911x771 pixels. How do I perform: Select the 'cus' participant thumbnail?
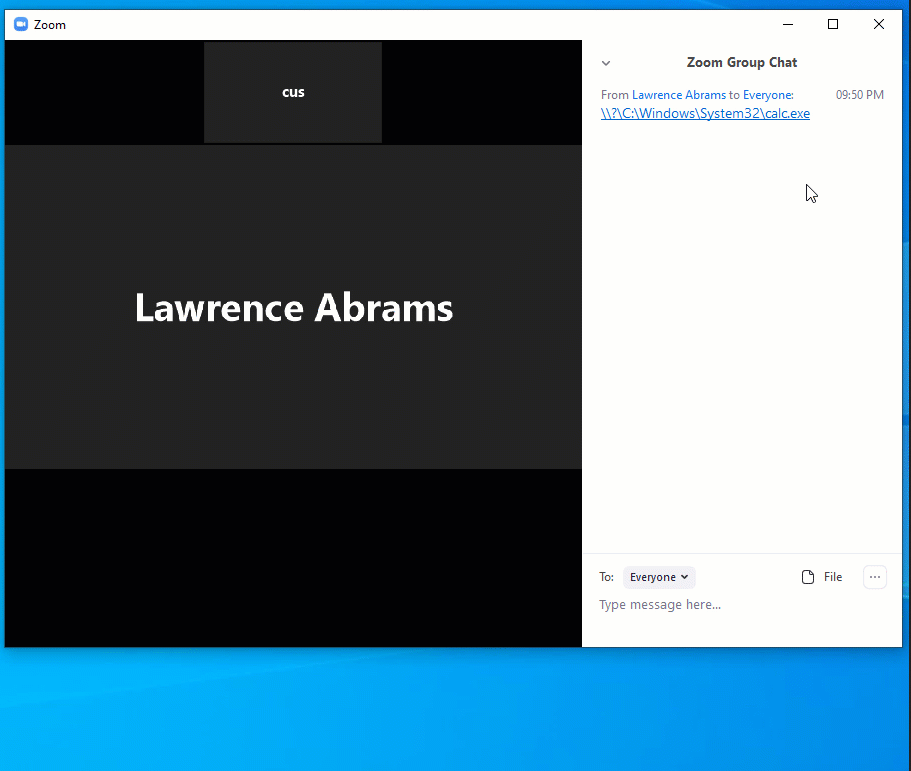click(x=293, y=92)
